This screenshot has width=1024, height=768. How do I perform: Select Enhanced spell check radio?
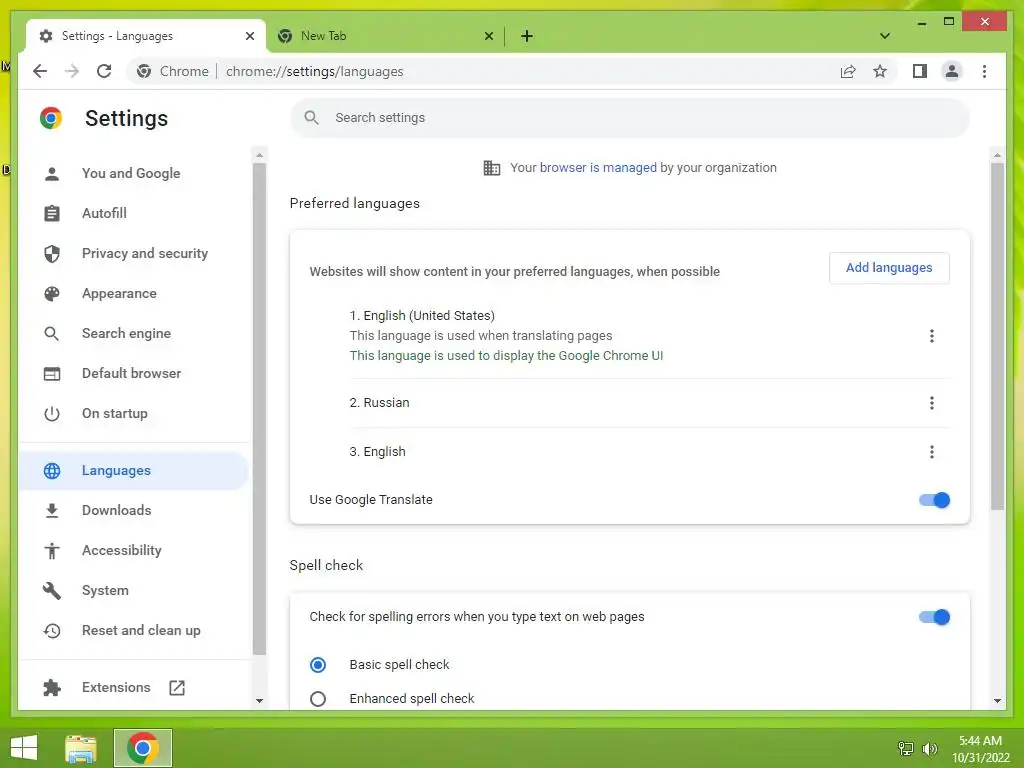pyautogui.click(x=318, y=699)
